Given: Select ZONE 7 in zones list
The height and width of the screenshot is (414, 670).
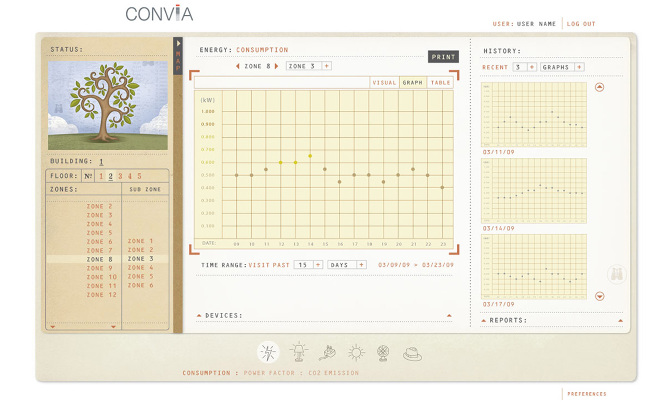Looking at the screenshot, I should click(99, 250).
